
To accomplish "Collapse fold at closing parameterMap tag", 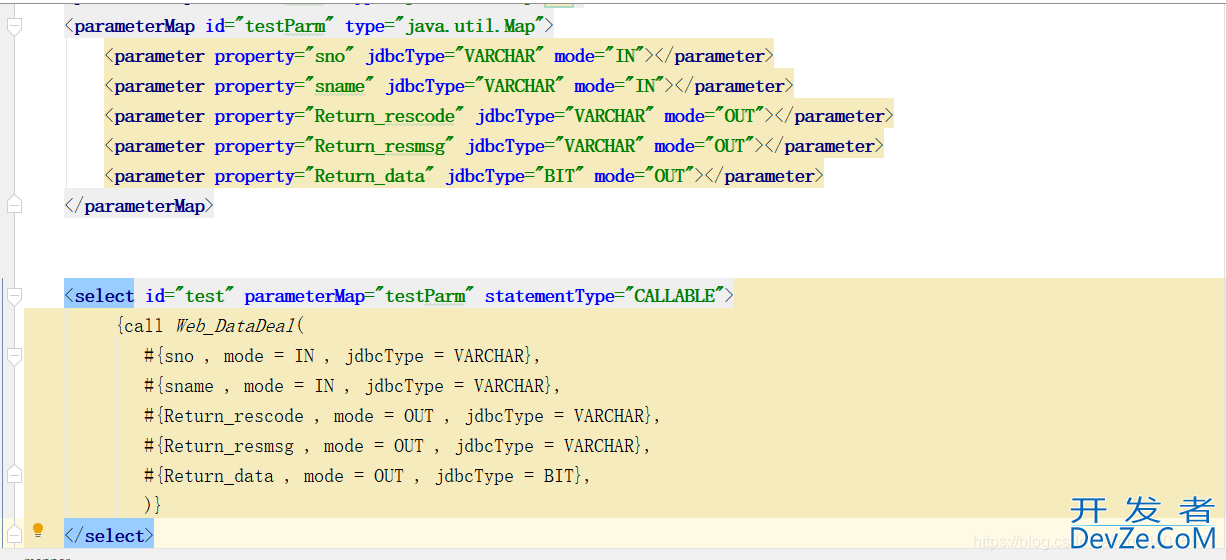I will click(x=14, y=206).
